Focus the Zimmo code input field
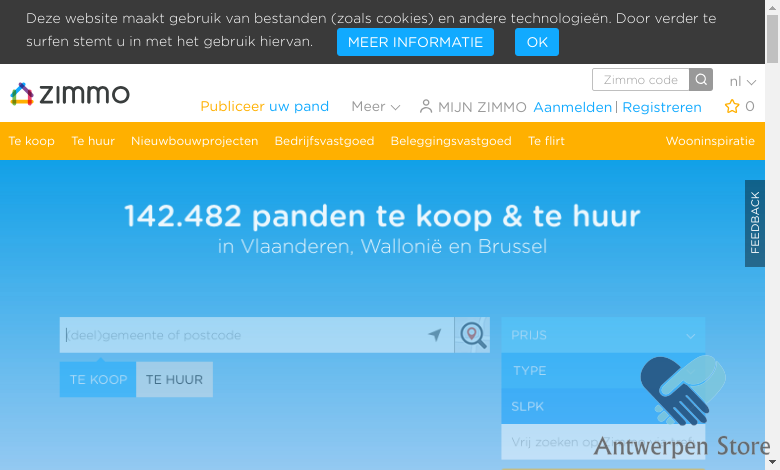Image resolution: width=780 pixels, height=470 pixels. tap(641, 80)
